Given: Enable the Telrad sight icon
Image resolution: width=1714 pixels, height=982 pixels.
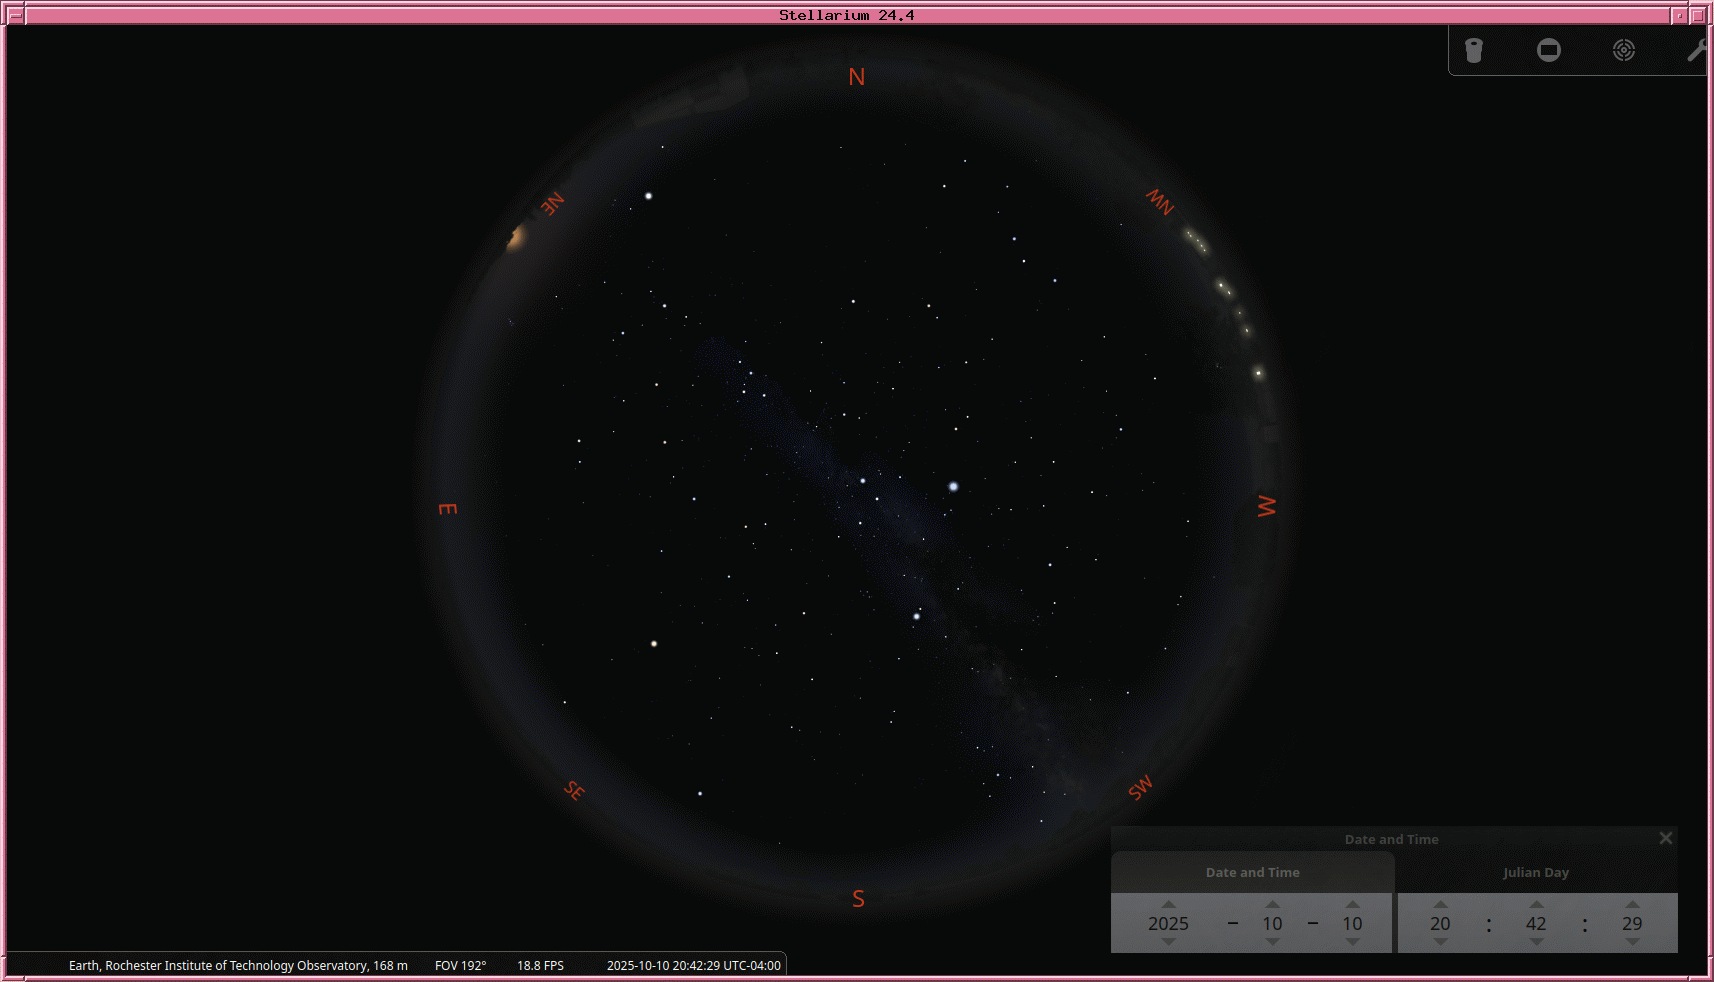Looking at the screenshot, I should tap(1623, 51).
